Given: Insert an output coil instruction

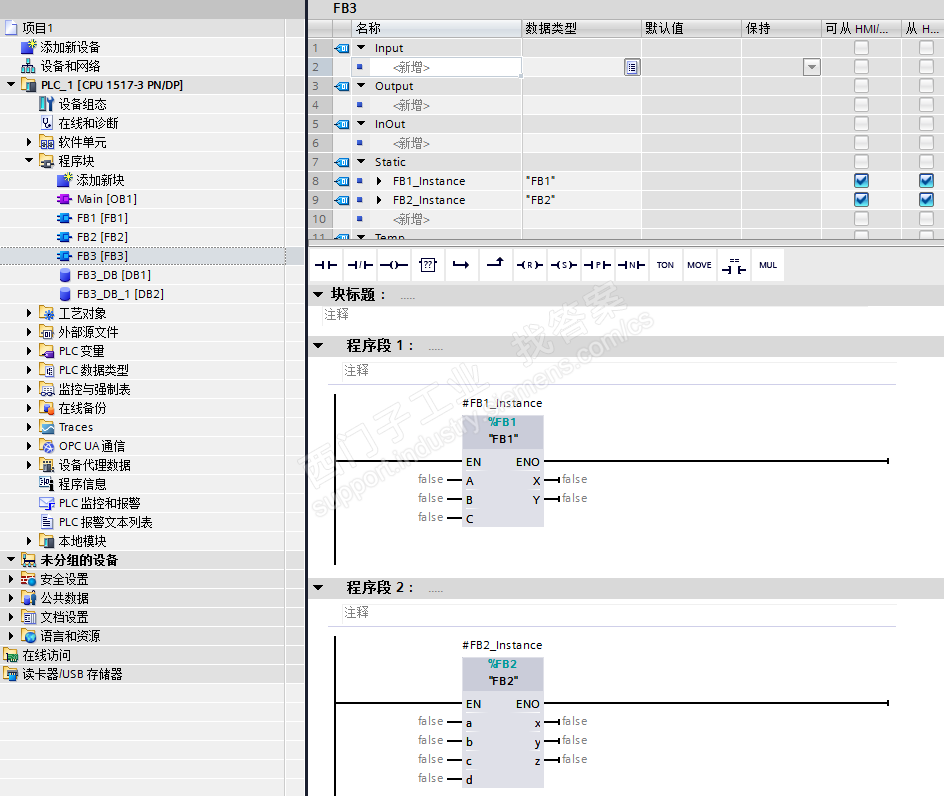Looking at the screenshot, I should [394, 265].
